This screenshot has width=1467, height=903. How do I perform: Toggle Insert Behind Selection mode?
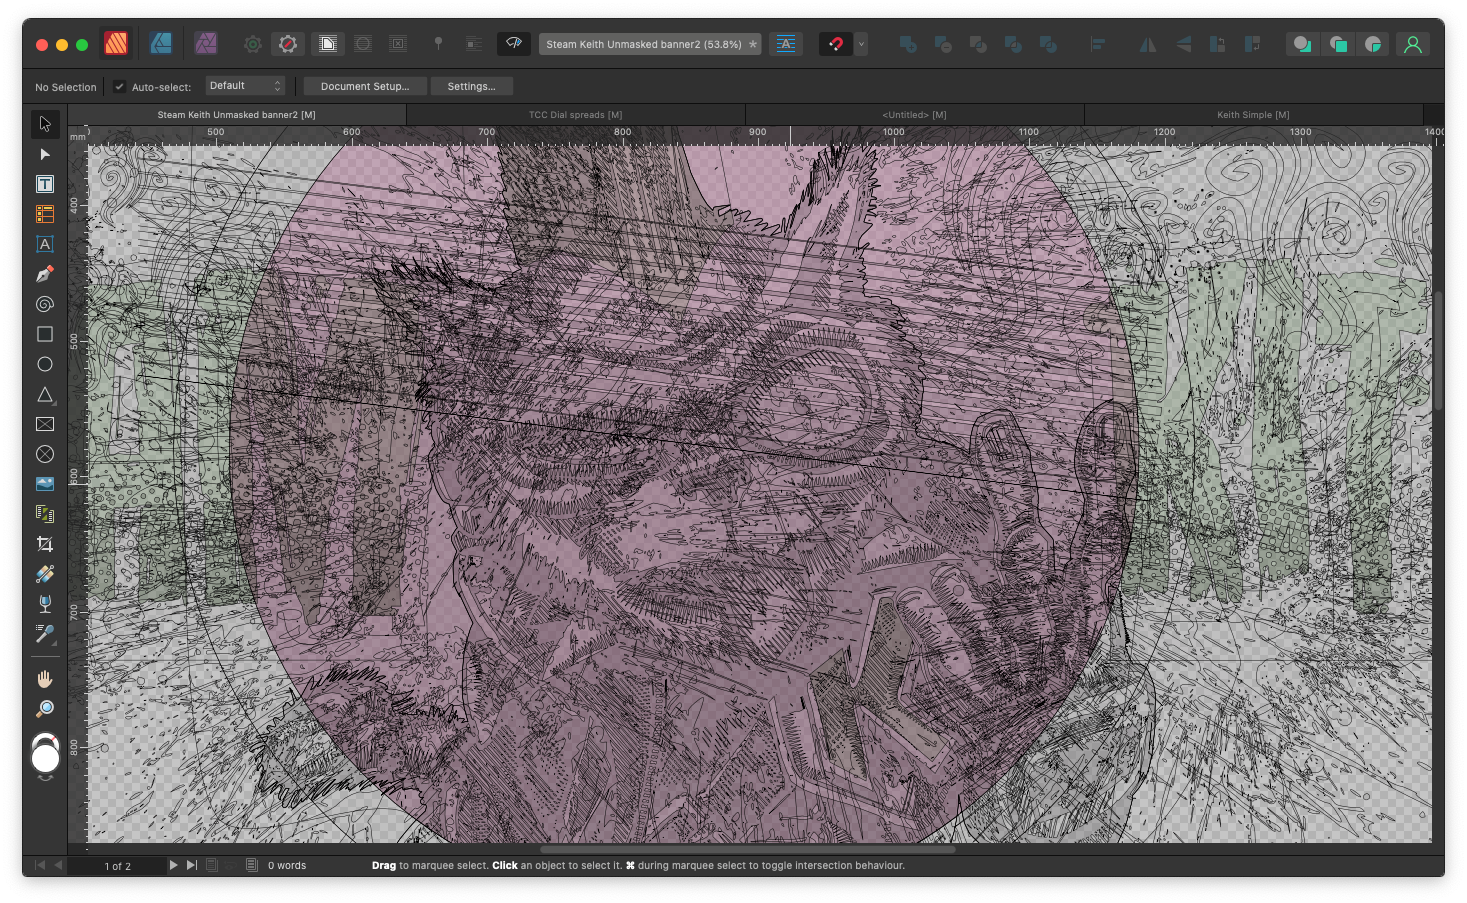[1302, 44]
